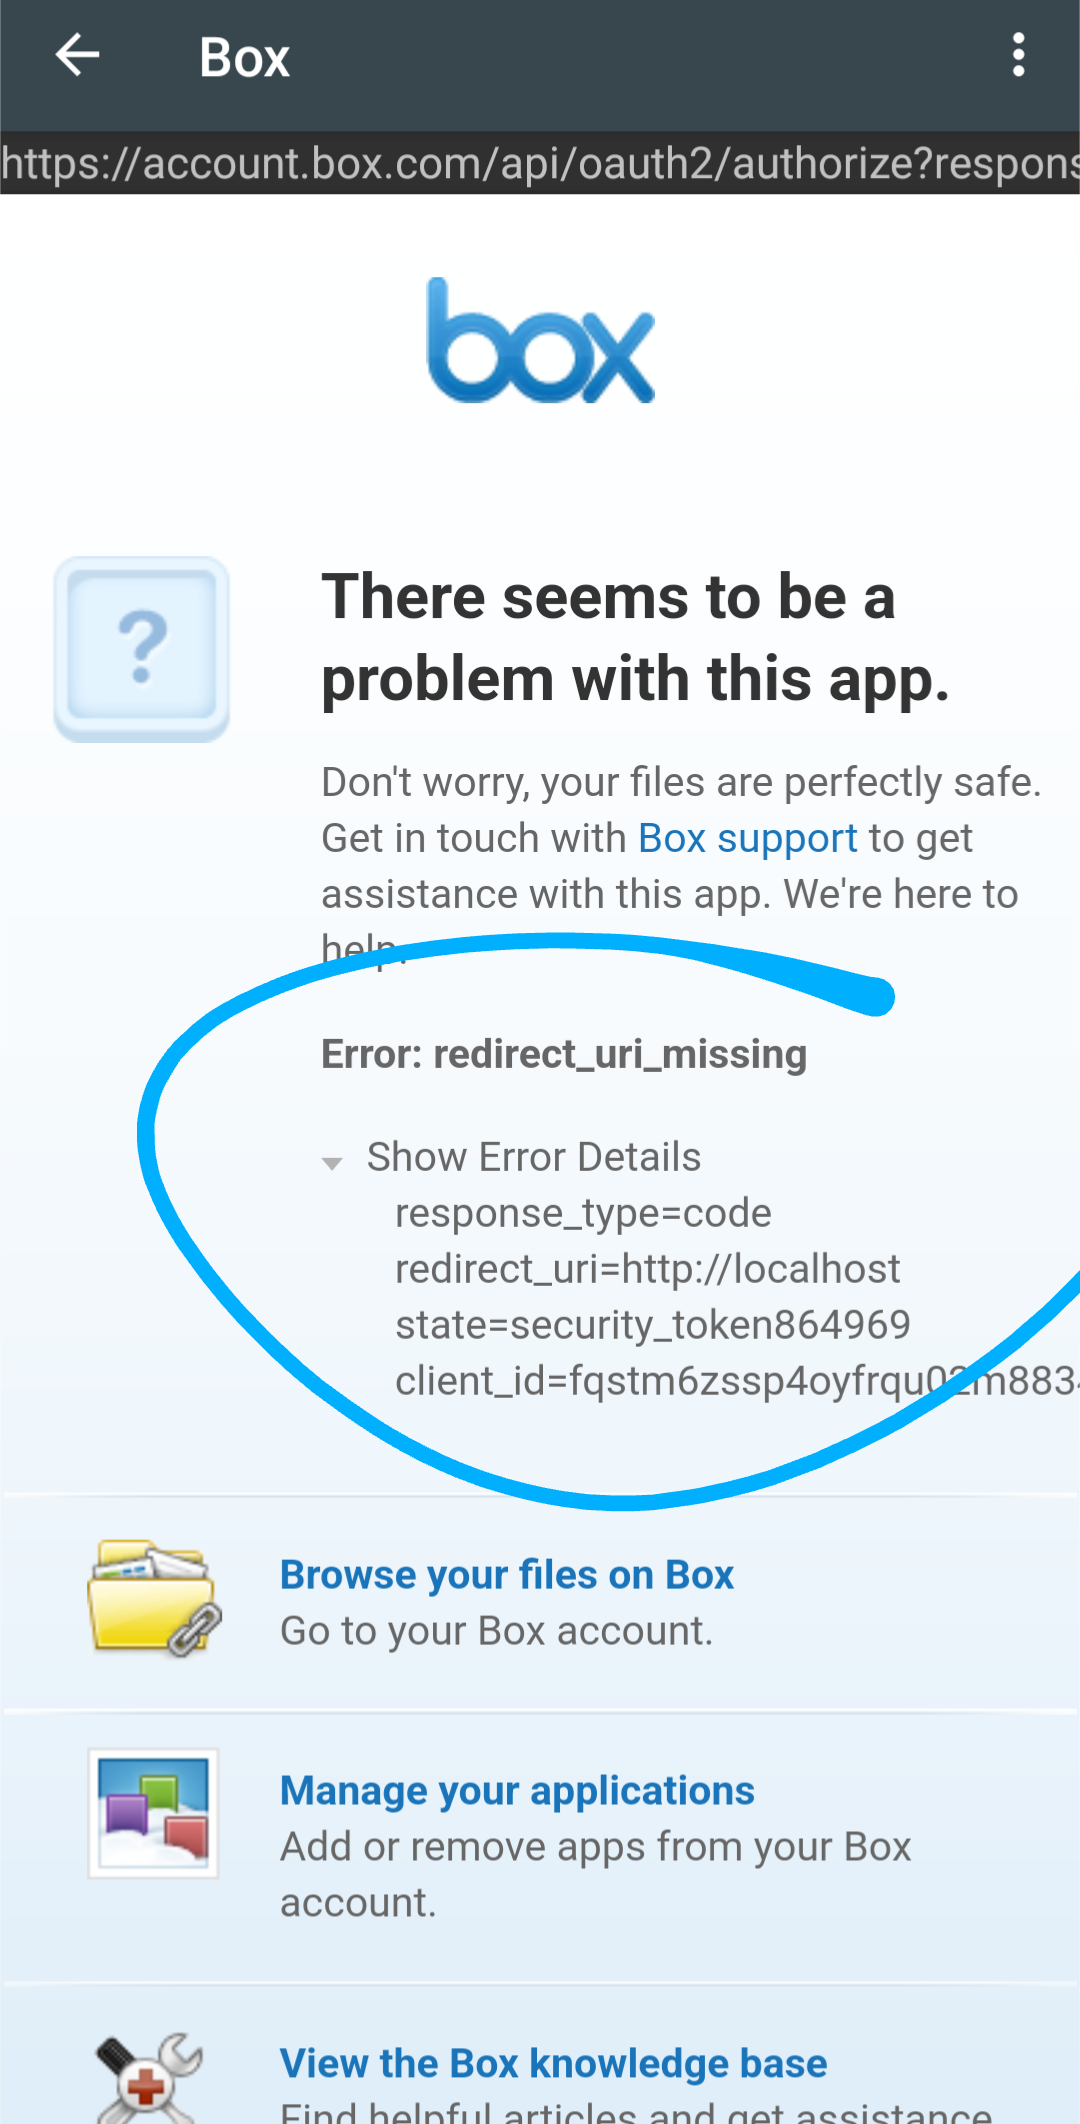This screenshot has height=2124, width=1080.
Task: Tap the client_id error detail line
Action: [737, 1381]
